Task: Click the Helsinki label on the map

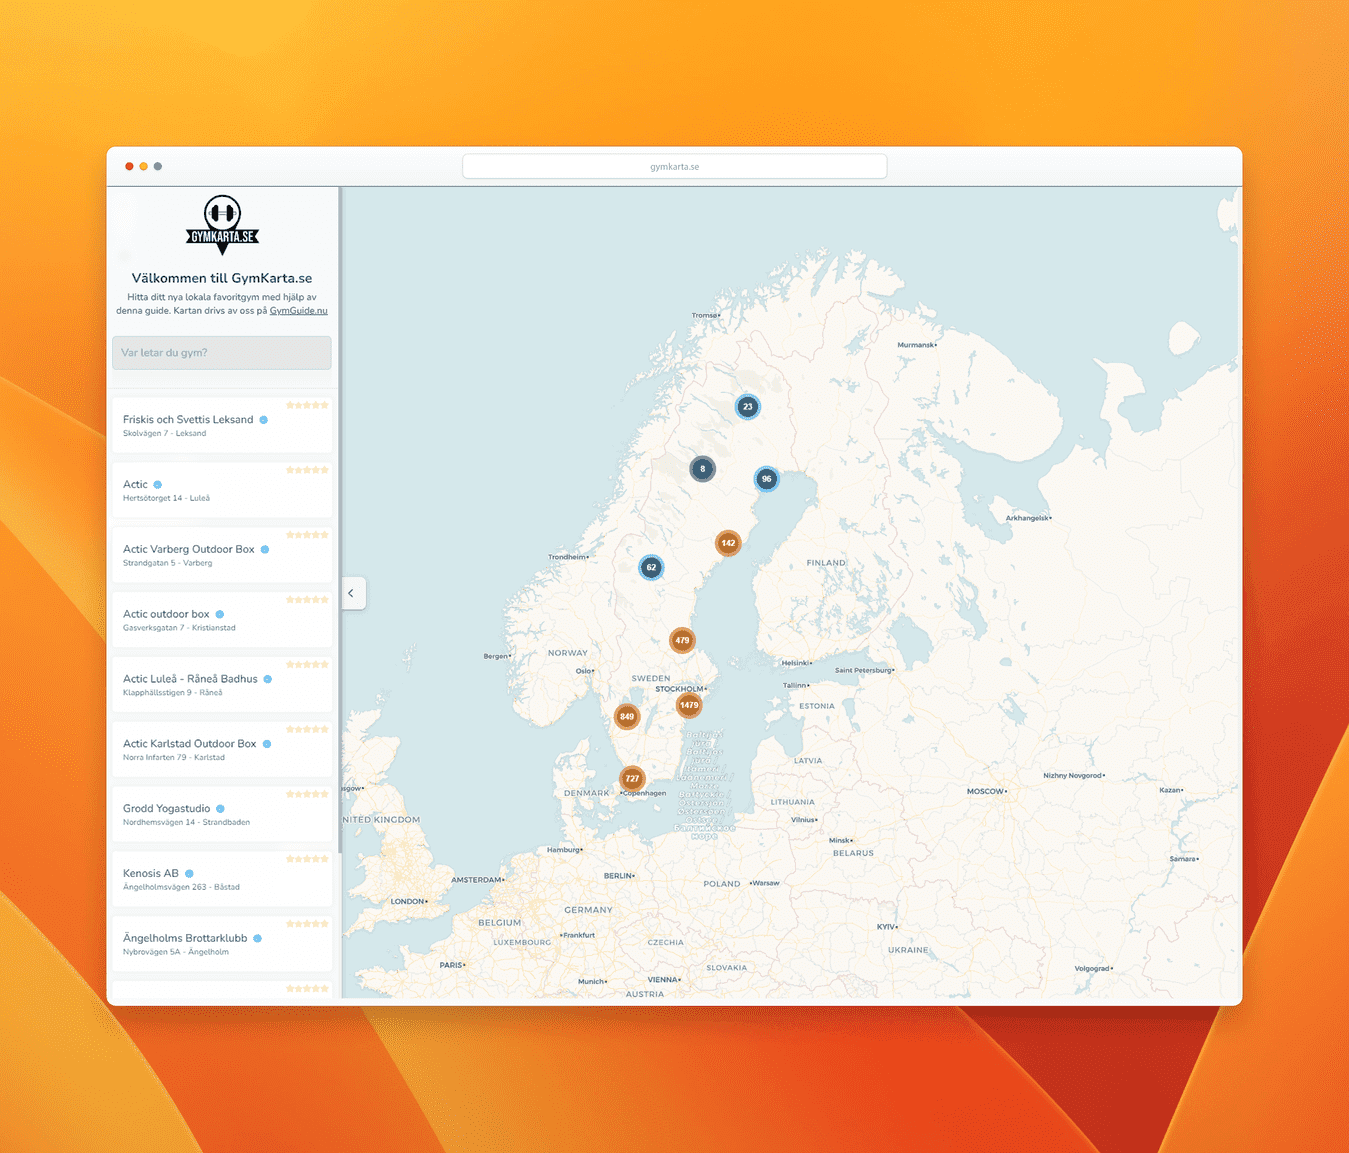Action: tap(797, 663)
